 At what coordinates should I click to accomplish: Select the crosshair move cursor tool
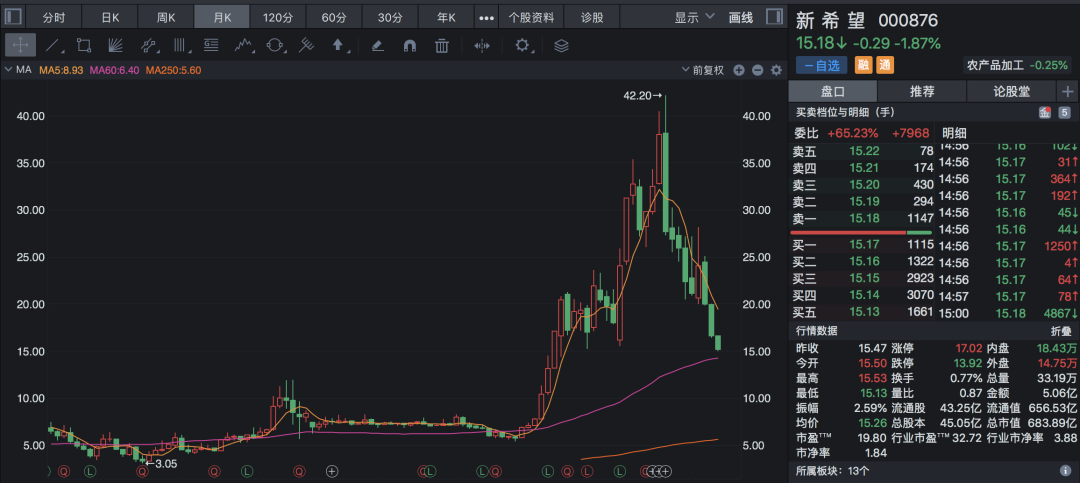coord(20,45)
